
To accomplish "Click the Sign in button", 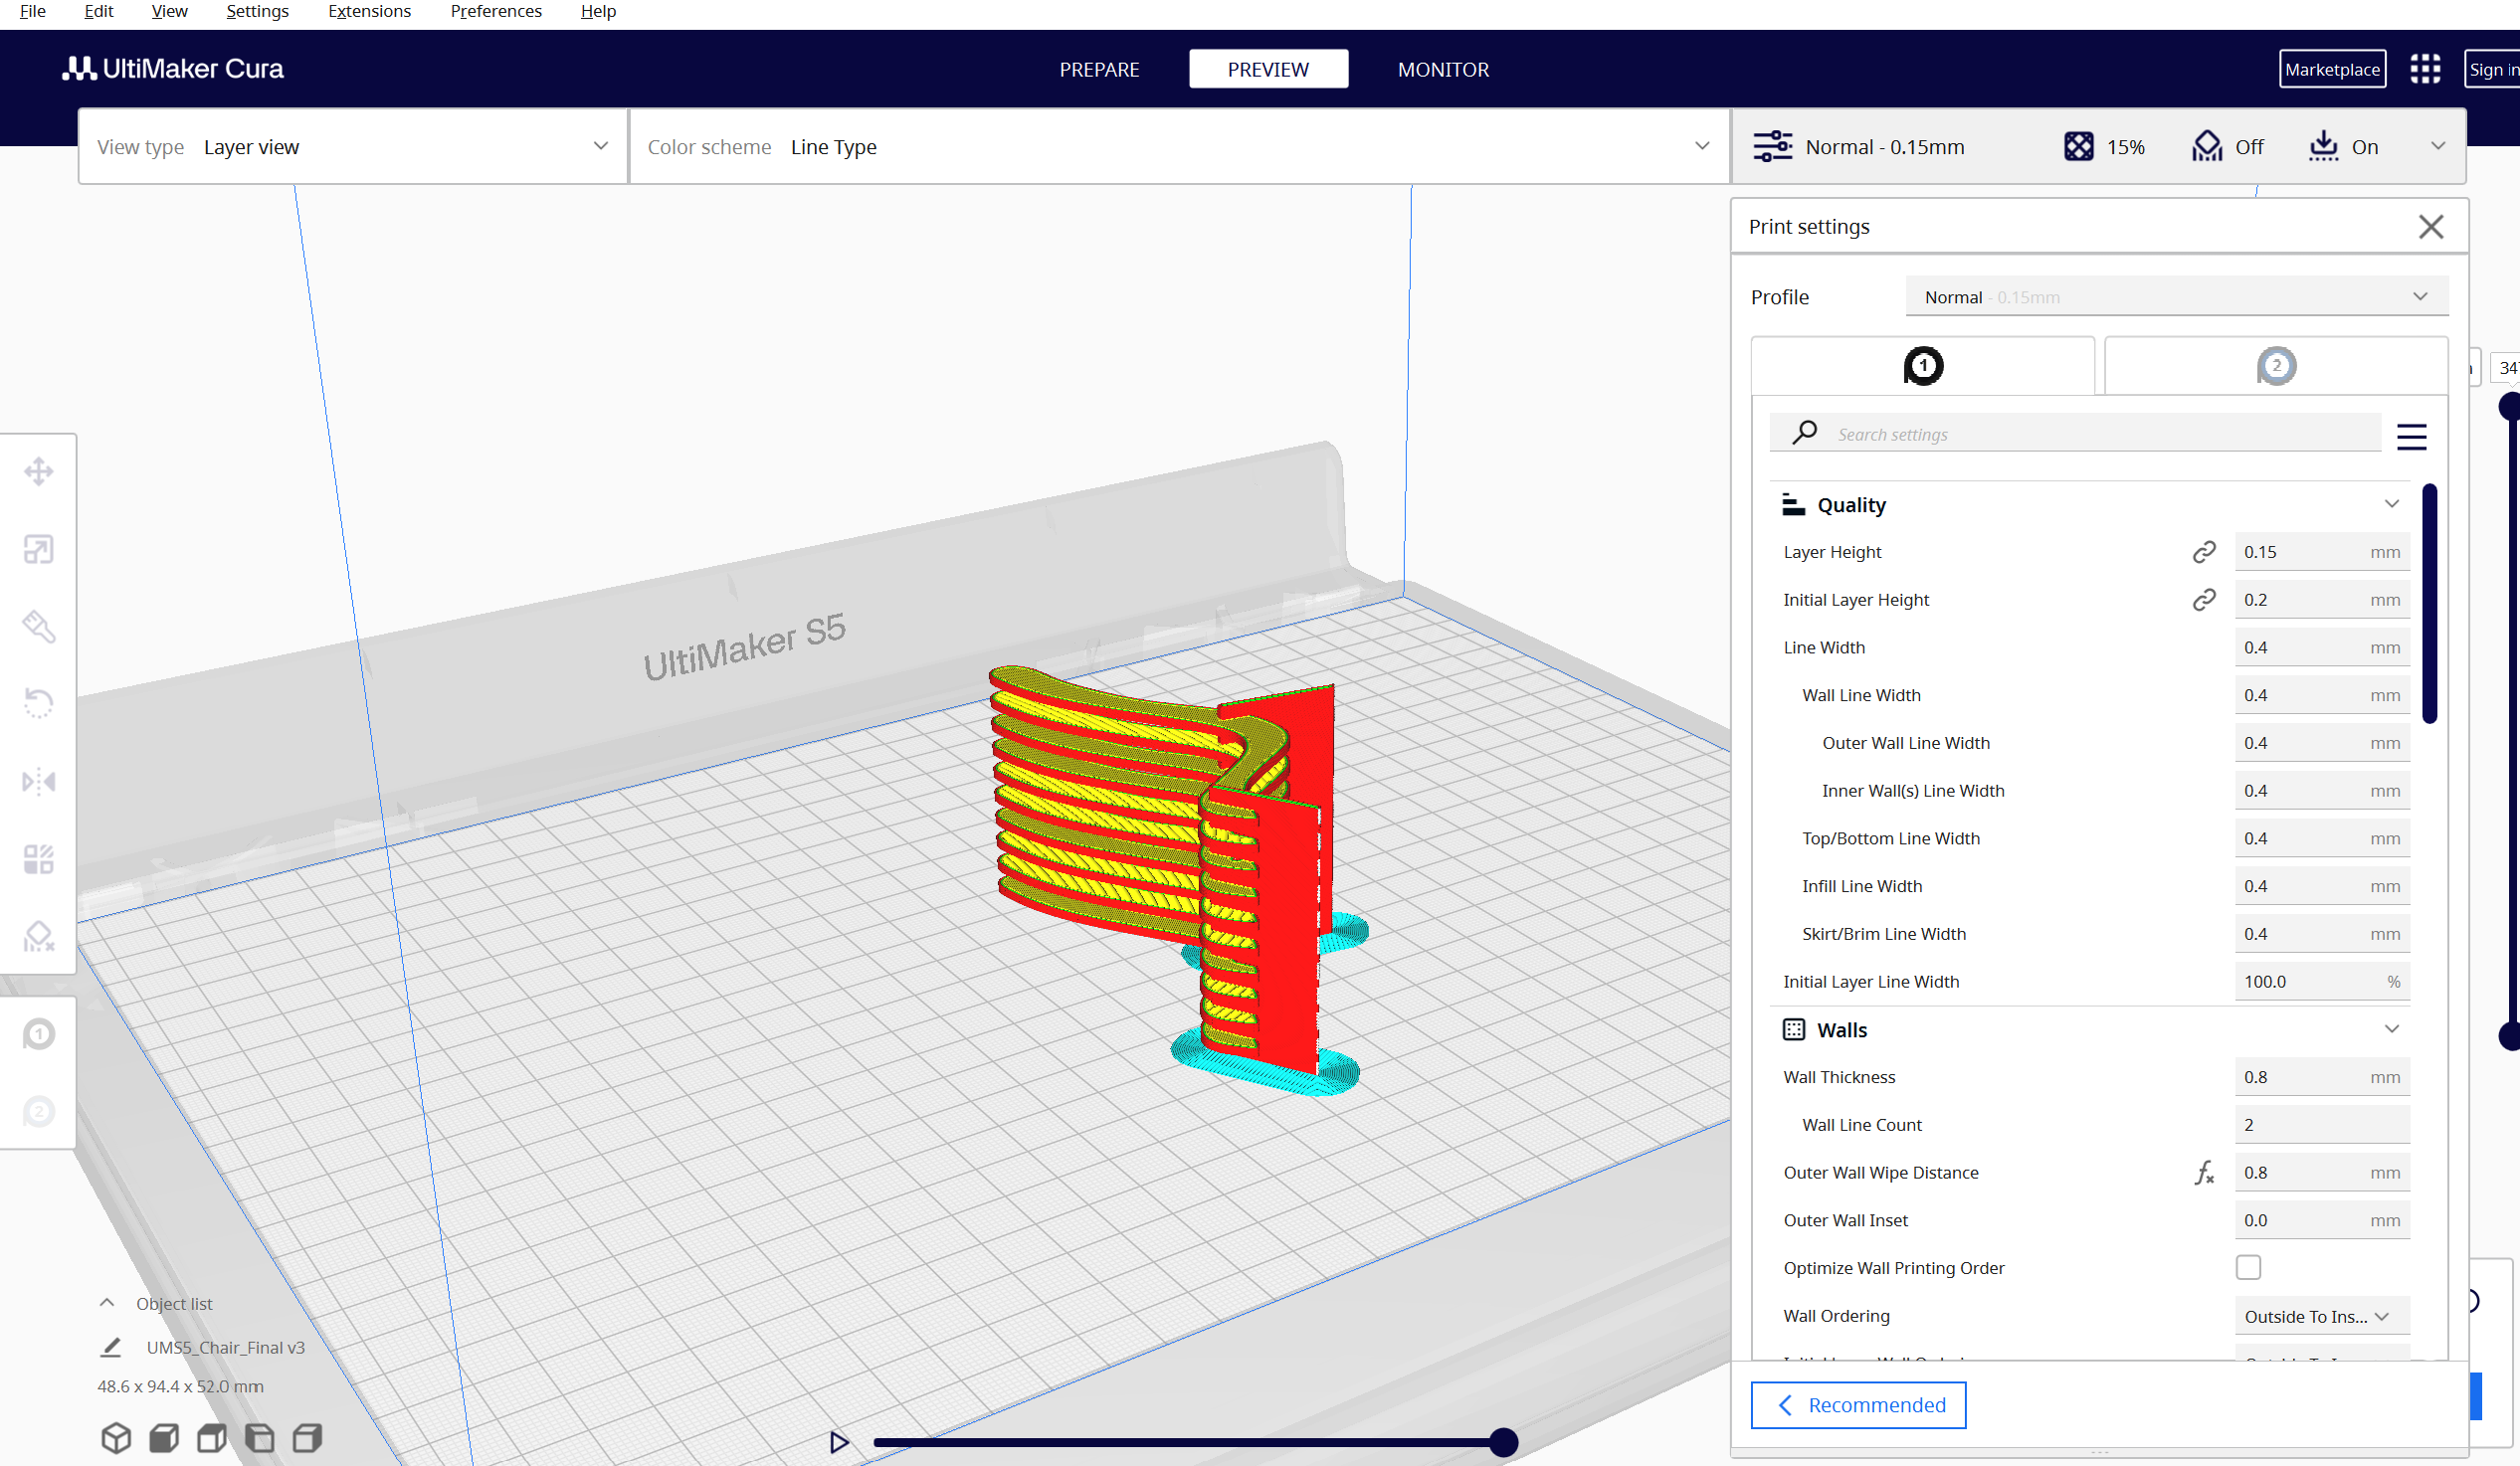I will 2492,69.
